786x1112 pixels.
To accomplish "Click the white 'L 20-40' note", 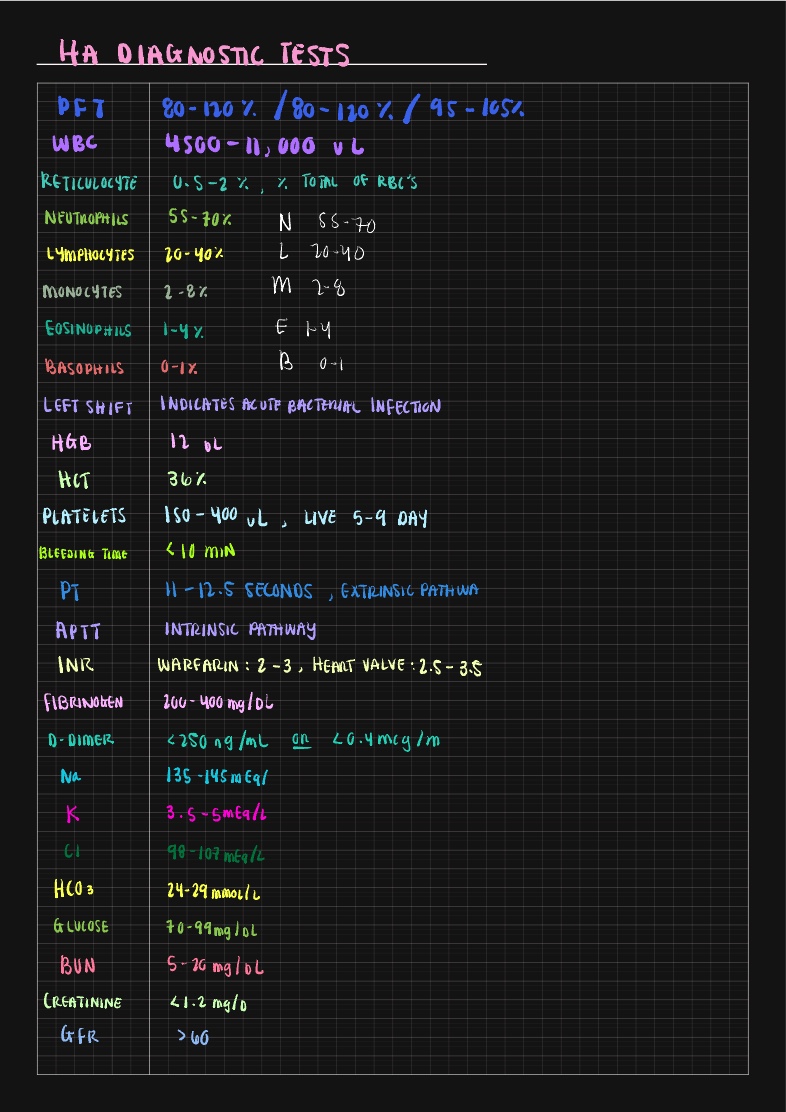I will click(x=322, y=252).
